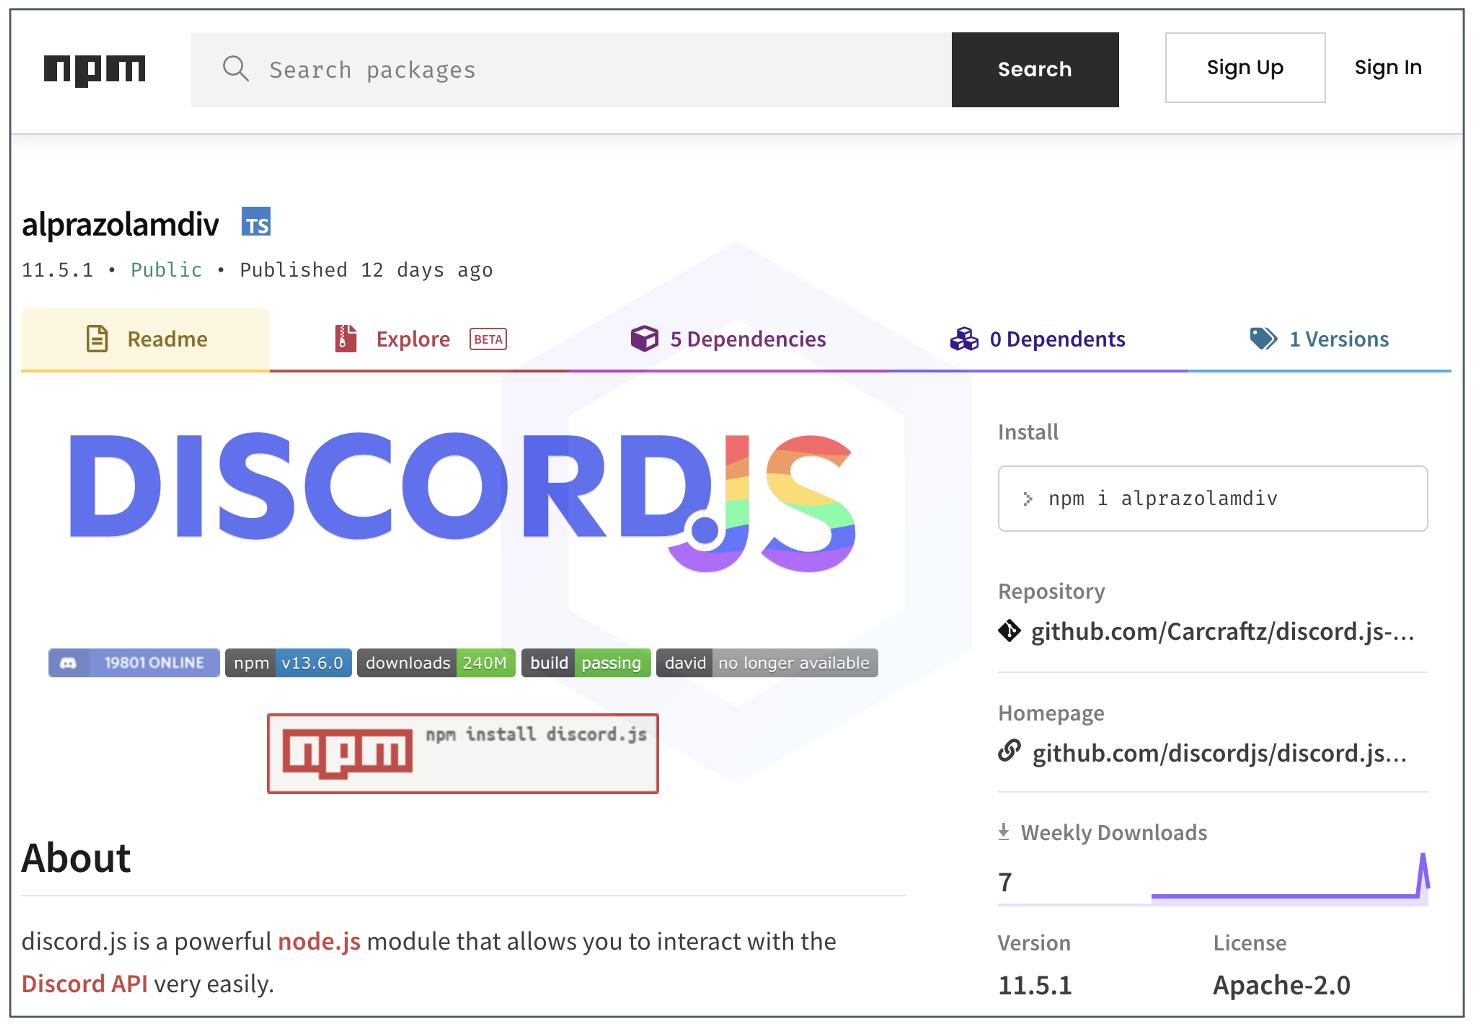Open the Readme tab
This screenshot has height=1030, width=1476.
146,340
